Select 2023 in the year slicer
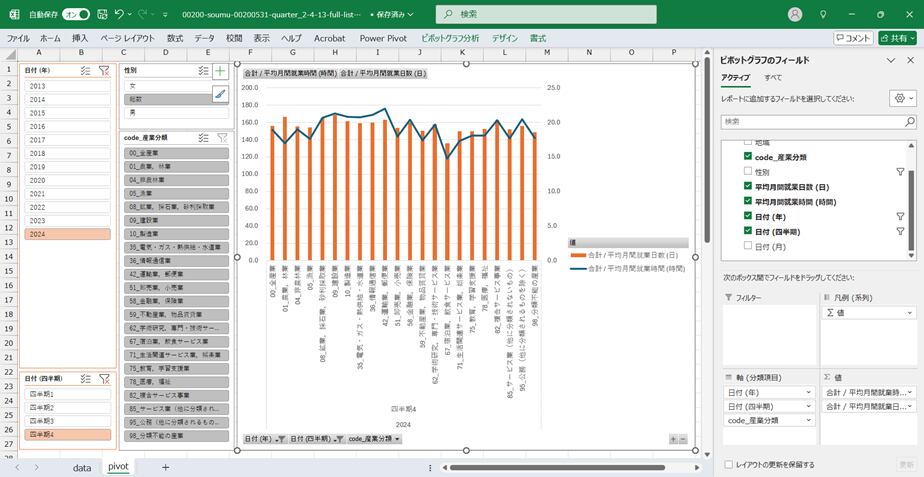Viewport: 924px width, 477px height. [37, 220]
